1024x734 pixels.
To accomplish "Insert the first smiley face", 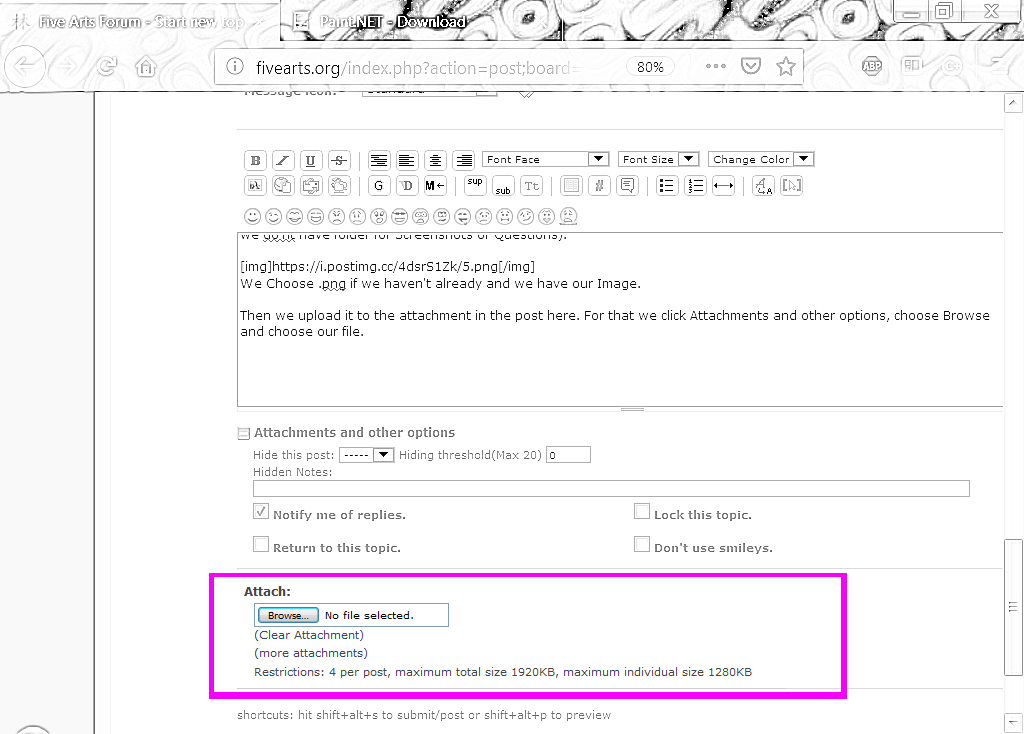I will 252,216.
